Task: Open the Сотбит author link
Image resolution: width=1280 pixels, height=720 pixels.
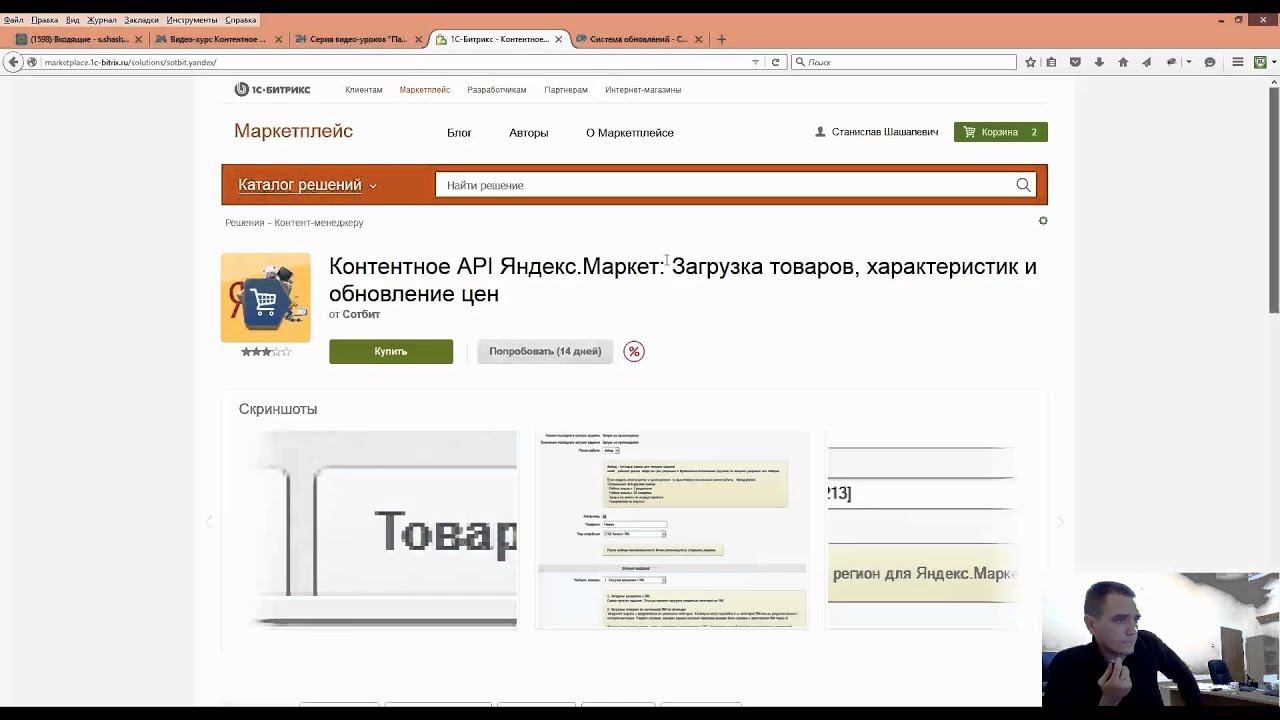Action: point(361,314)
